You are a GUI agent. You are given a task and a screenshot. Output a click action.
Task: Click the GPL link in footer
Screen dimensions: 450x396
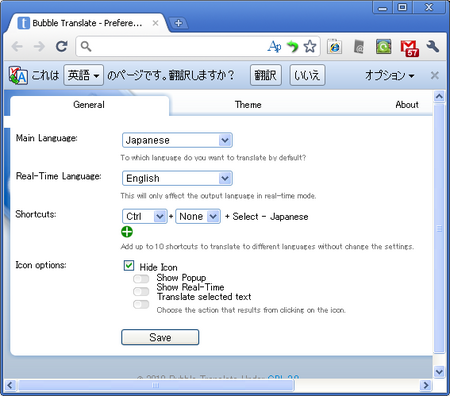pos(283,377)
